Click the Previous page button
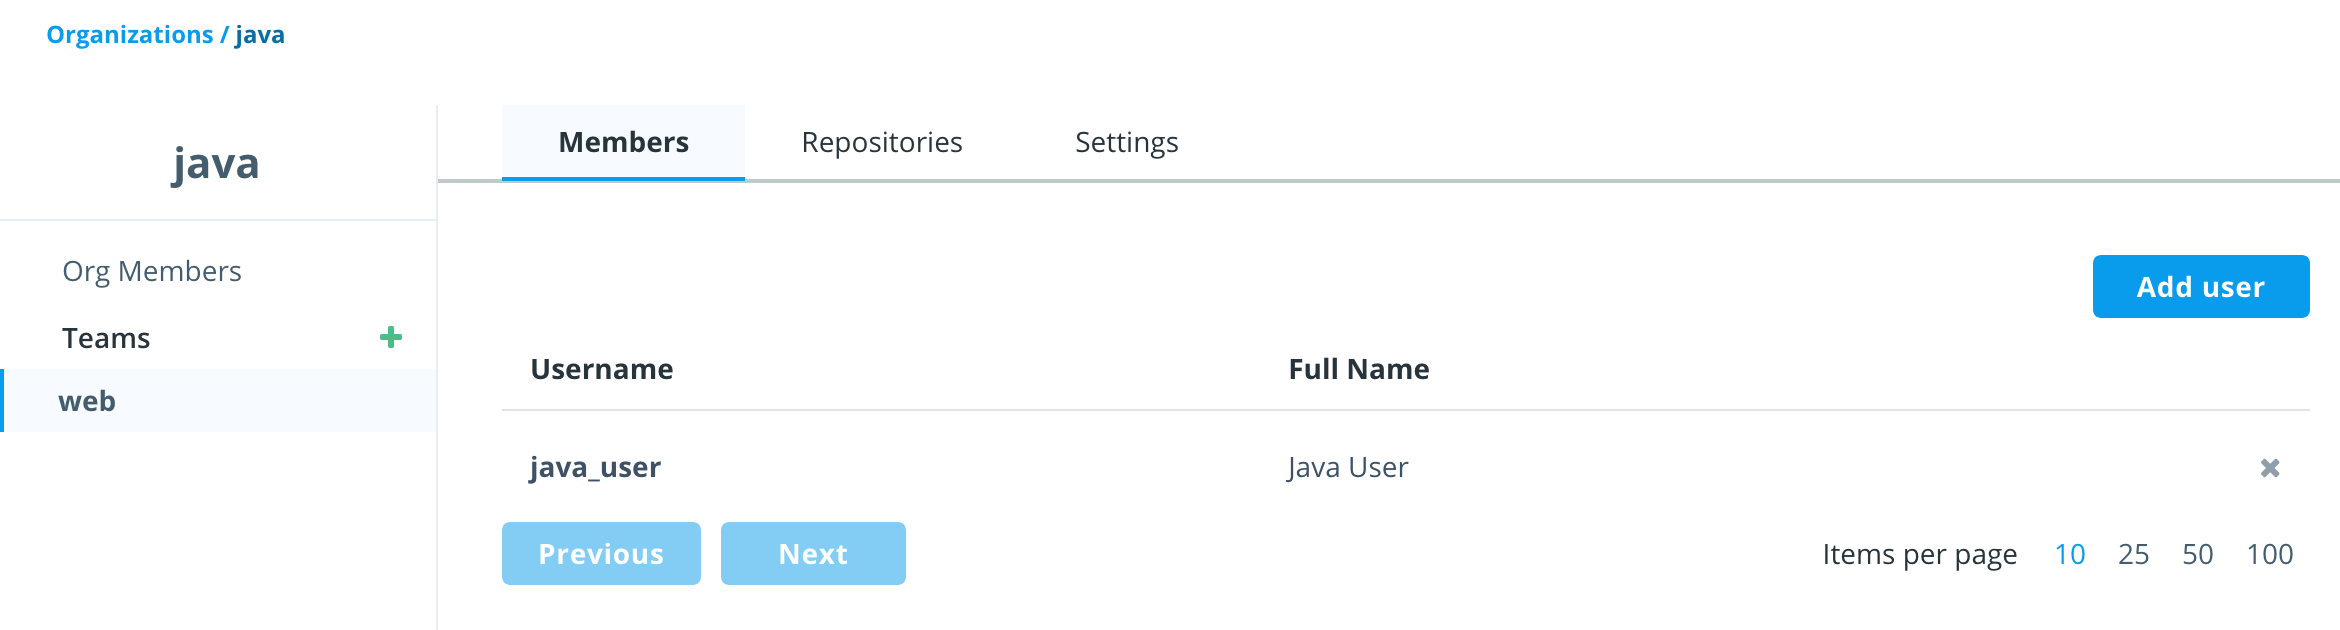This screenshot has height=630, width=2340. [x=601, y=553]
